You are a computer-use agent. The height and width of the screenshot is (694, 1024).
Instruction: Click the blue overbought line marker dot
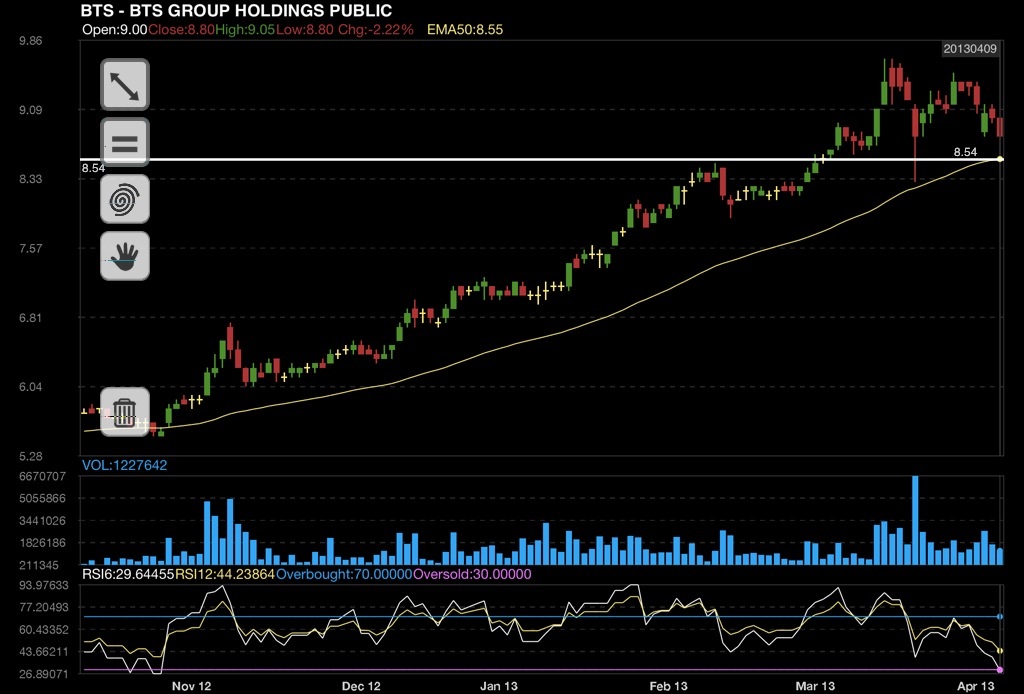tap(1000, 616)
